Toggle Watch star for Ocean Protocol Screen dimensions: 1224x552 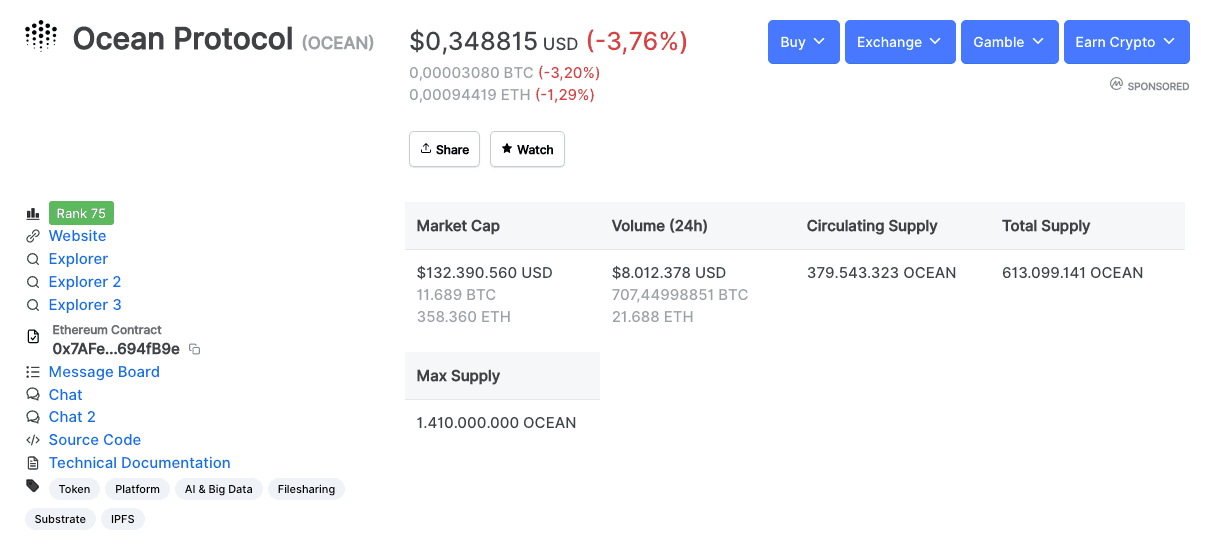coord(527,149)
